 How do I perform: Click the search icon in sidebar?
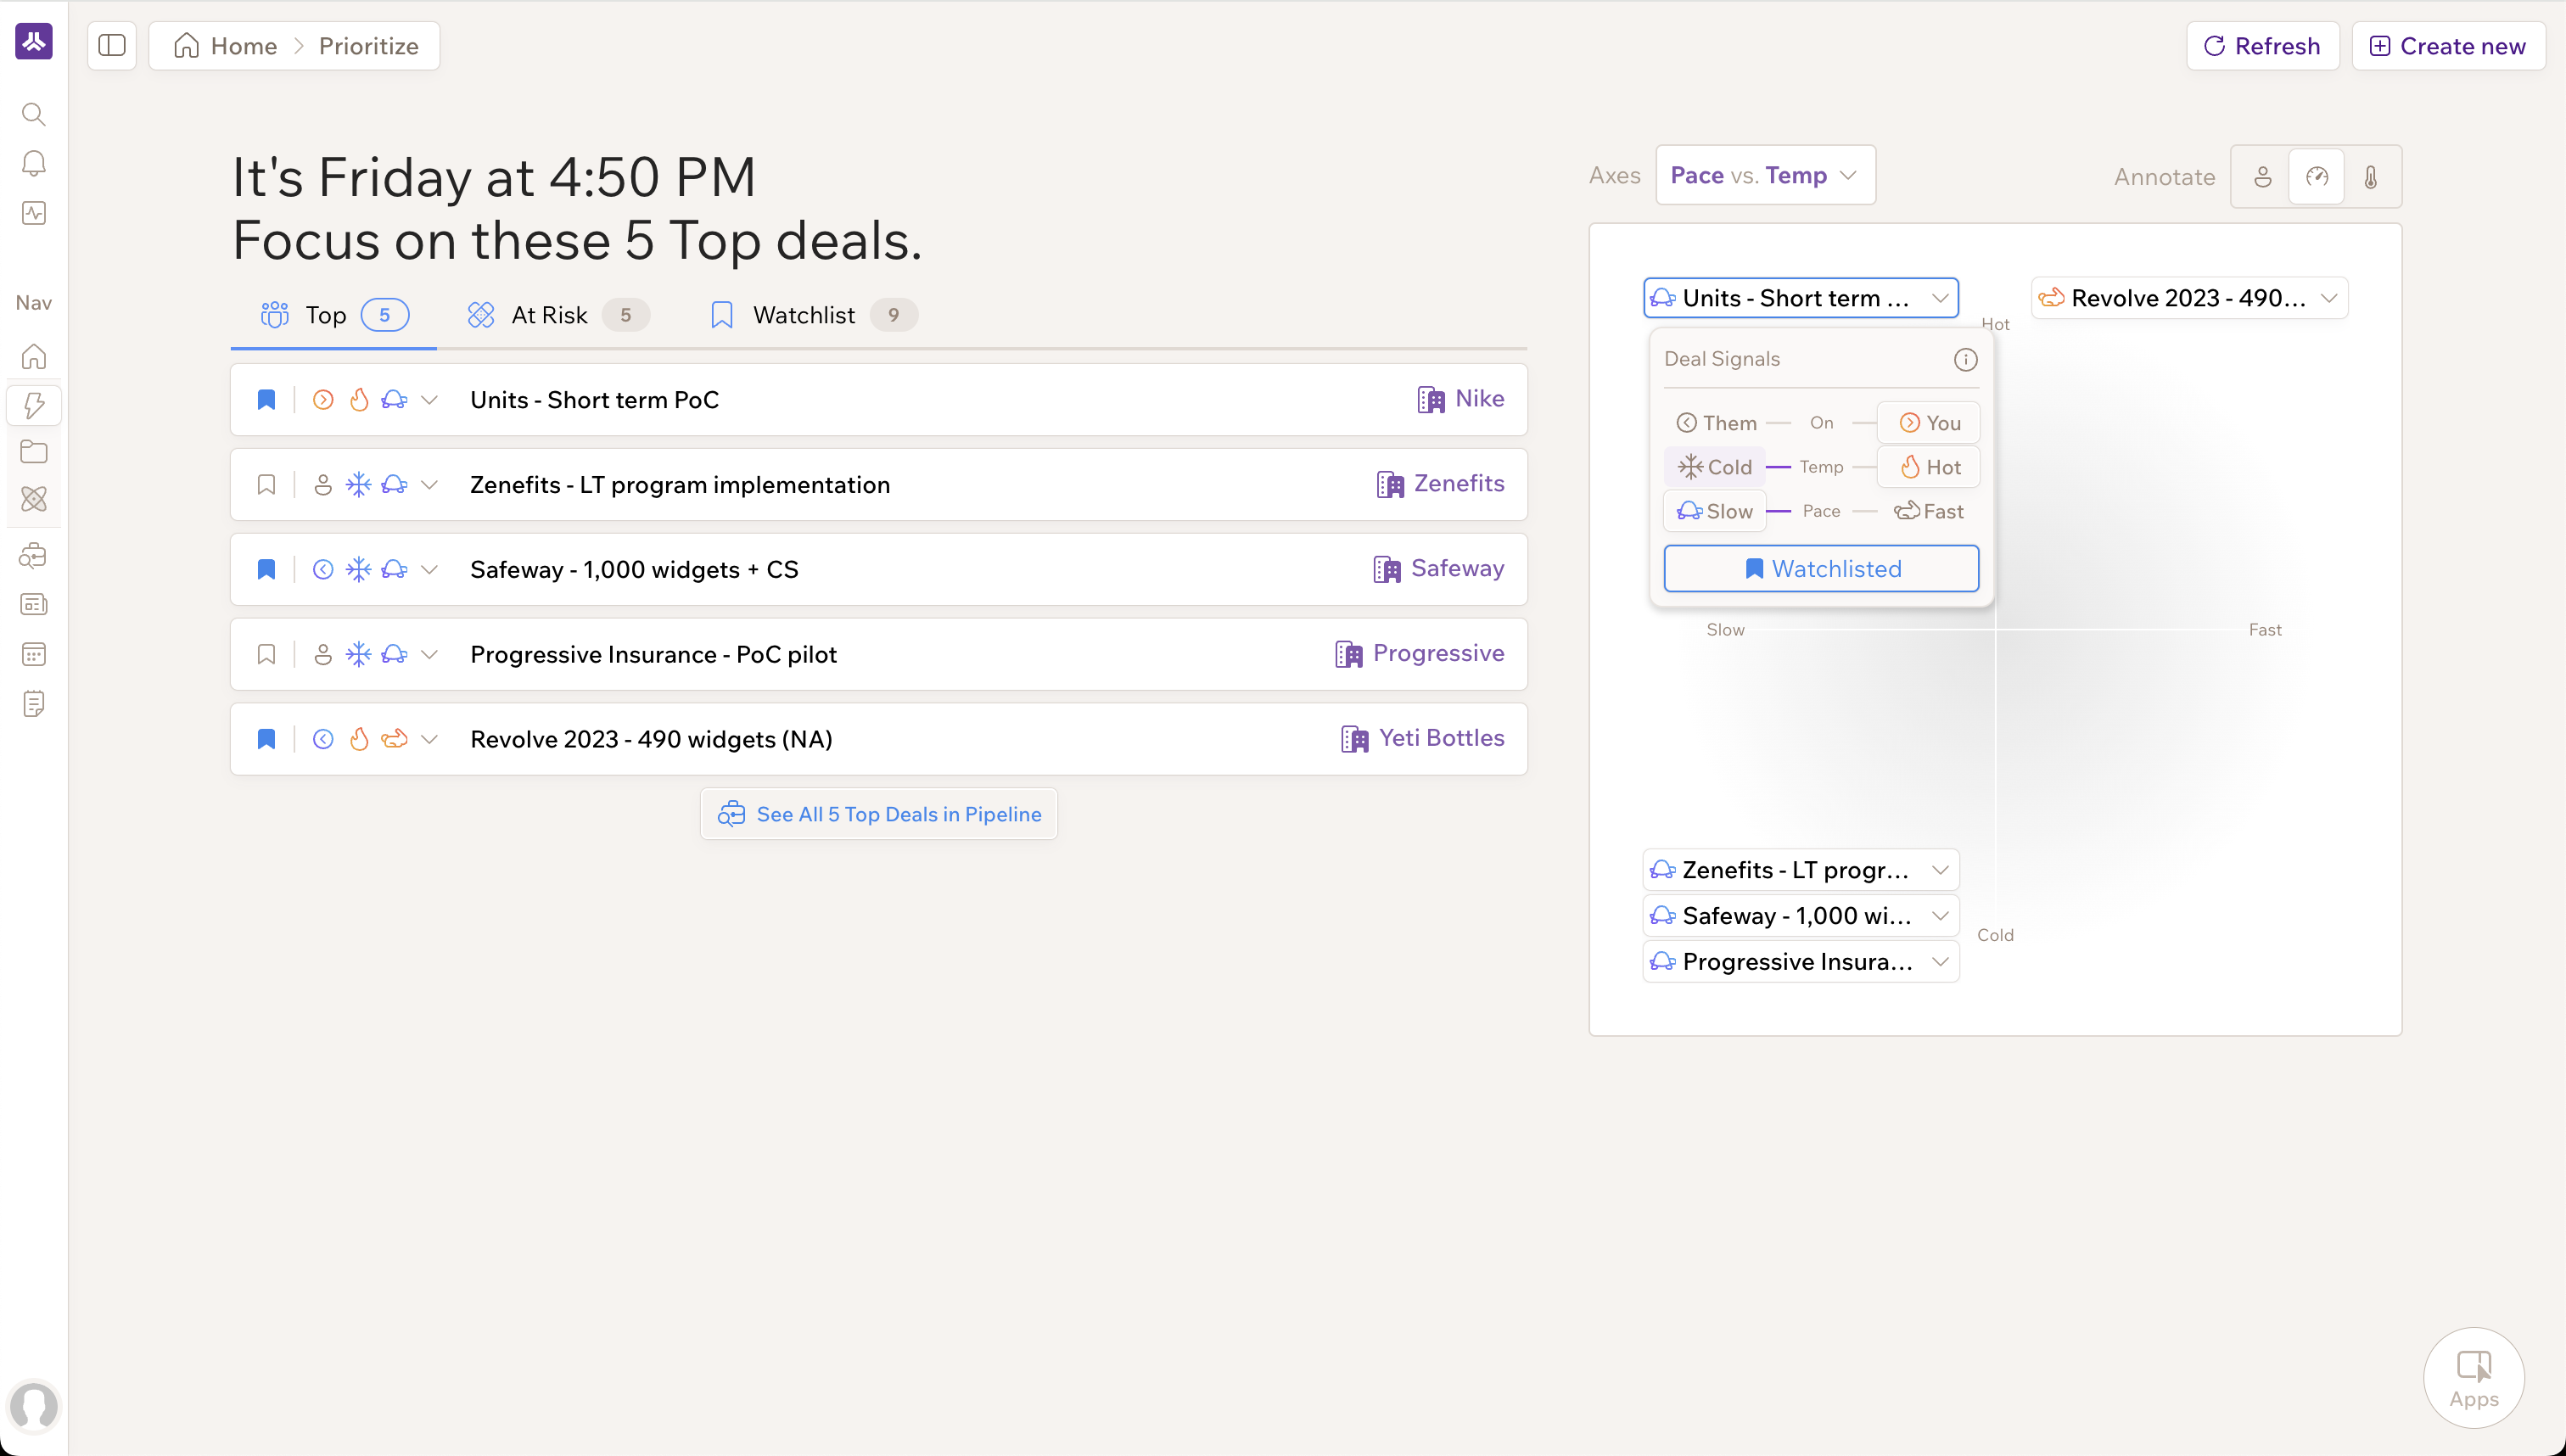coord(34,114)
